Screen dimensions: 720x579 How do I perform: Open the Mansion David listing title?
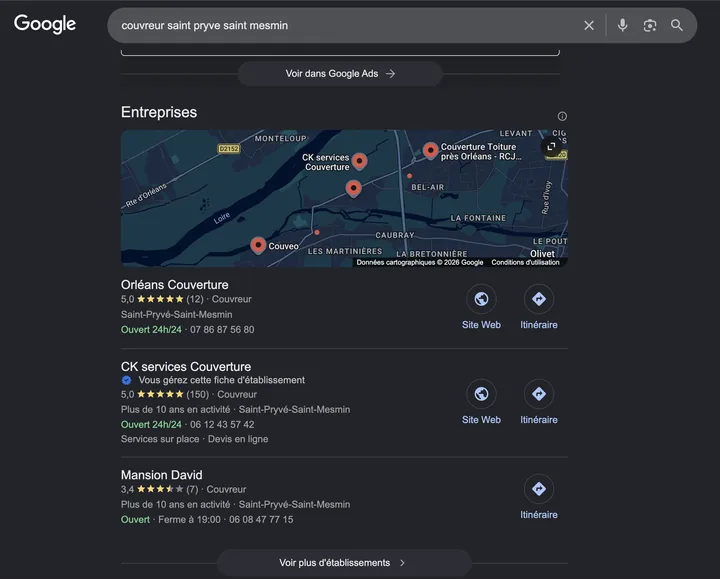click(162, 475)
